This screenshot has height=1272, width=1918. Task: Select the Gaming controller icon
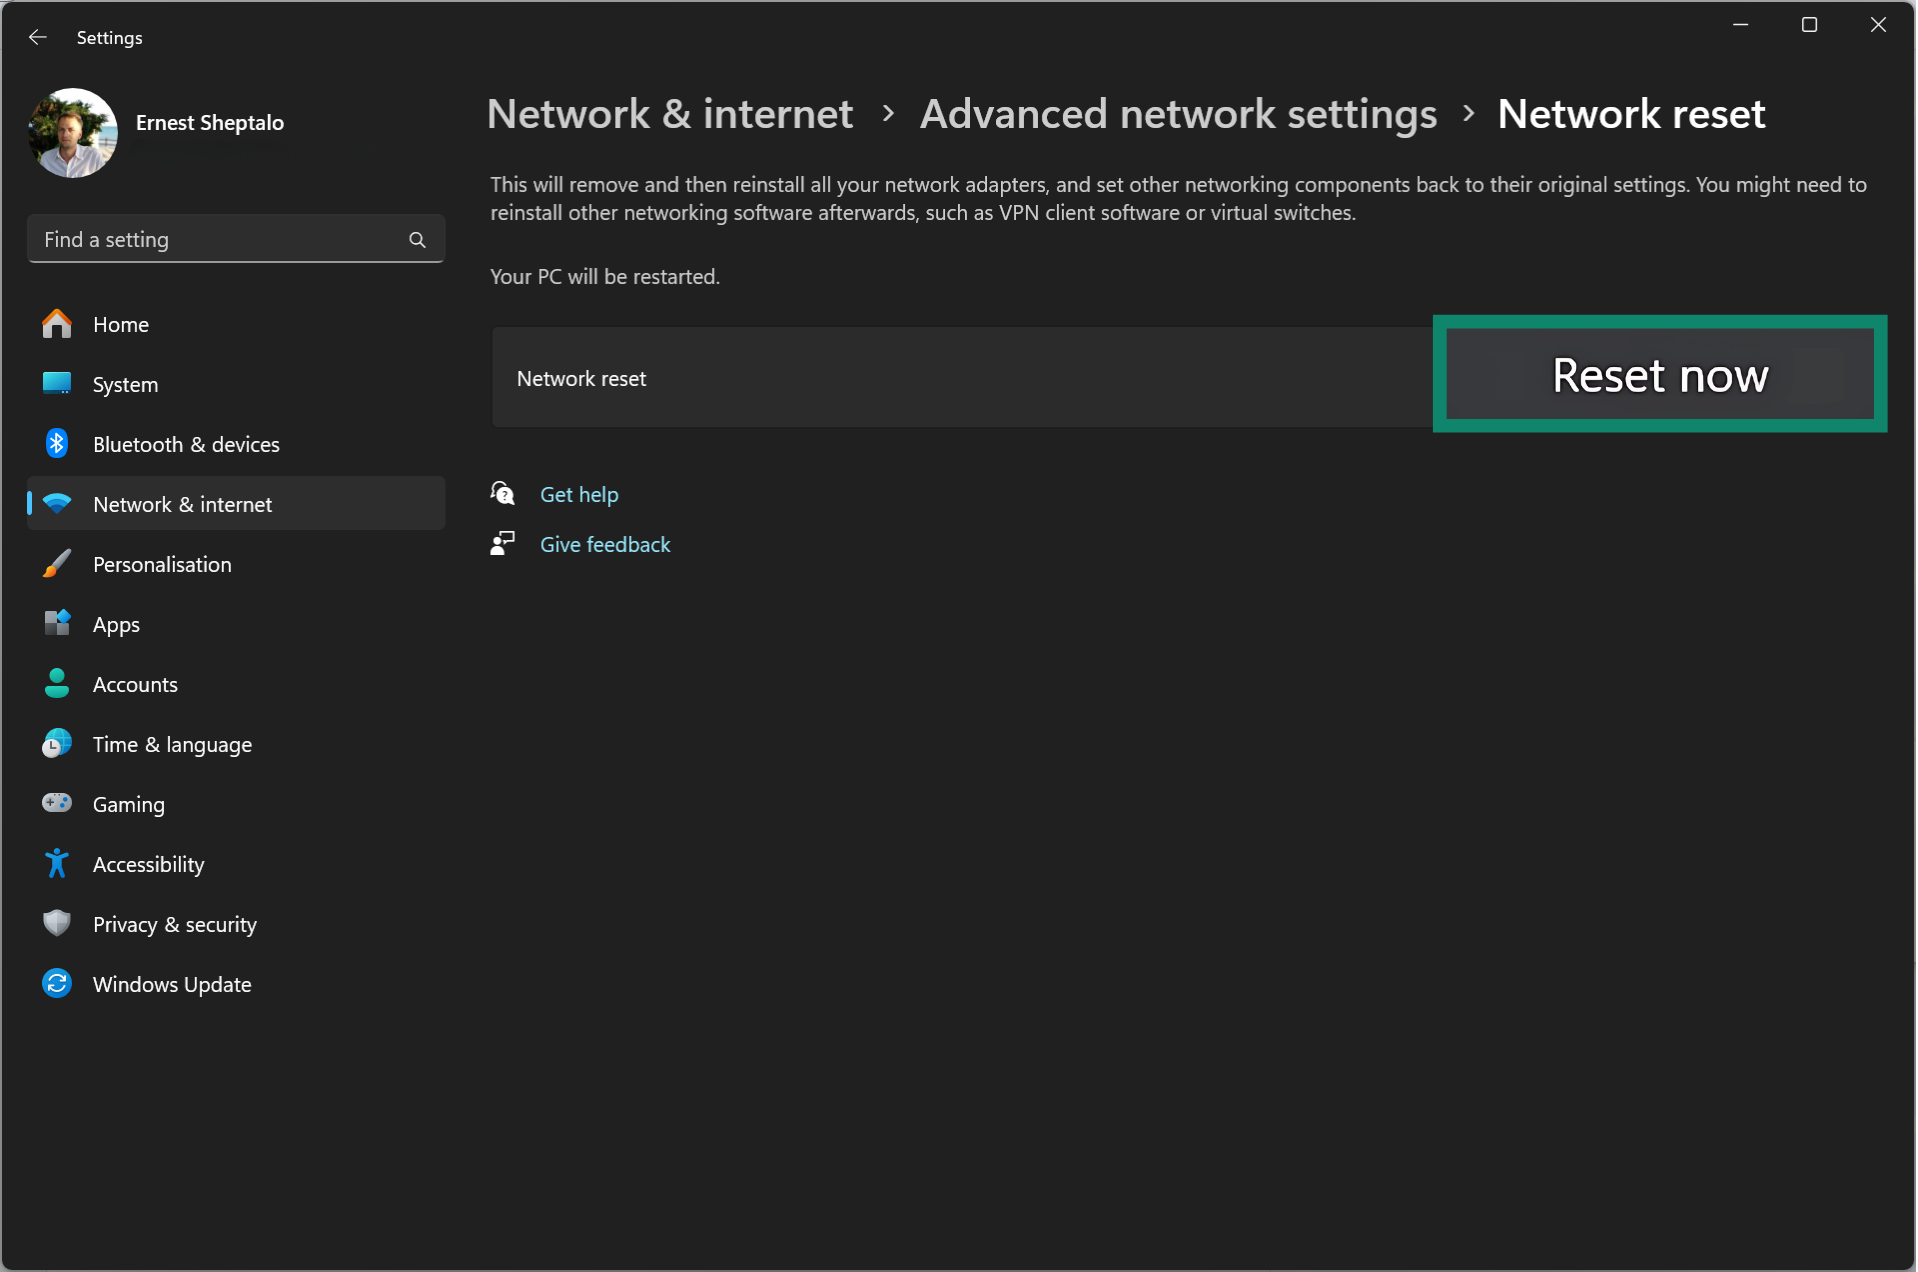pyautogui.click(x=57, y=803)
